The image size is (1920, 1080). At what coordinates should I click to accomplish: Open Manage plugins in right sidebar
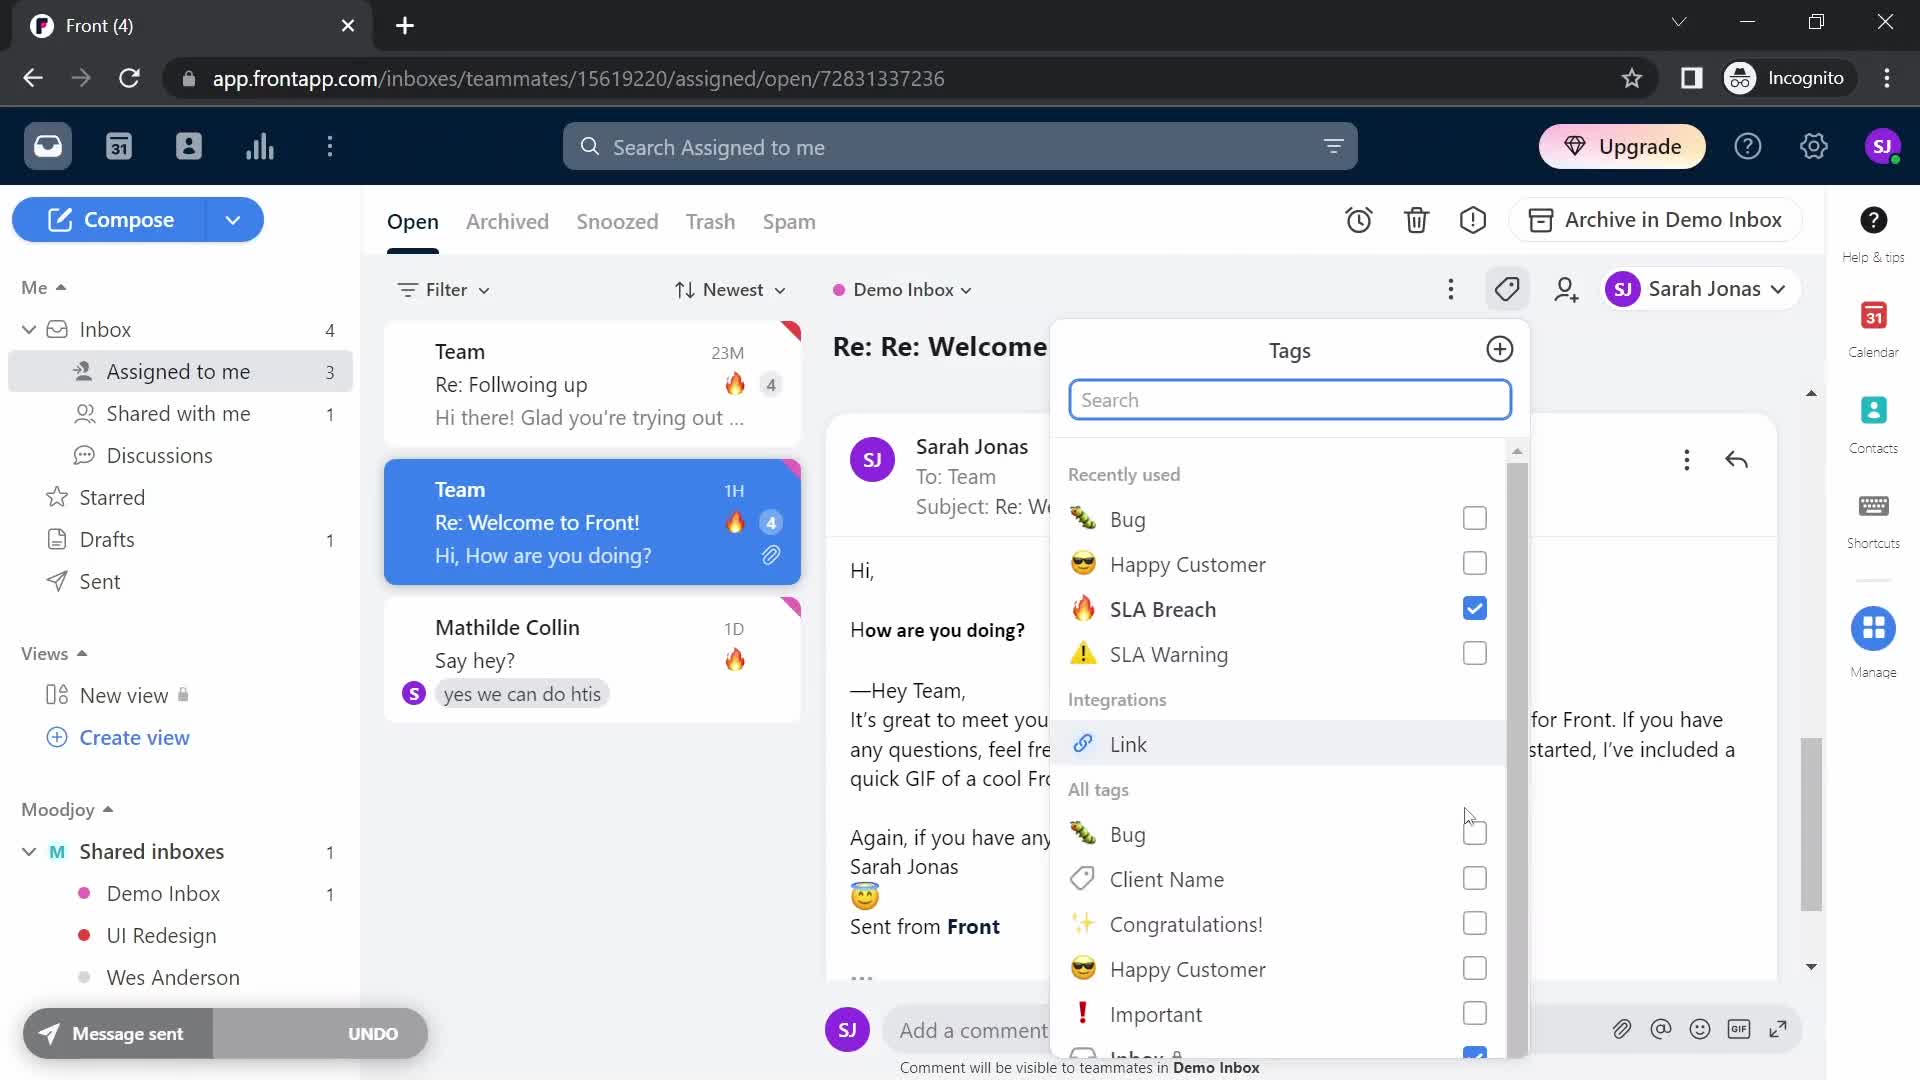pos(1873,643)
